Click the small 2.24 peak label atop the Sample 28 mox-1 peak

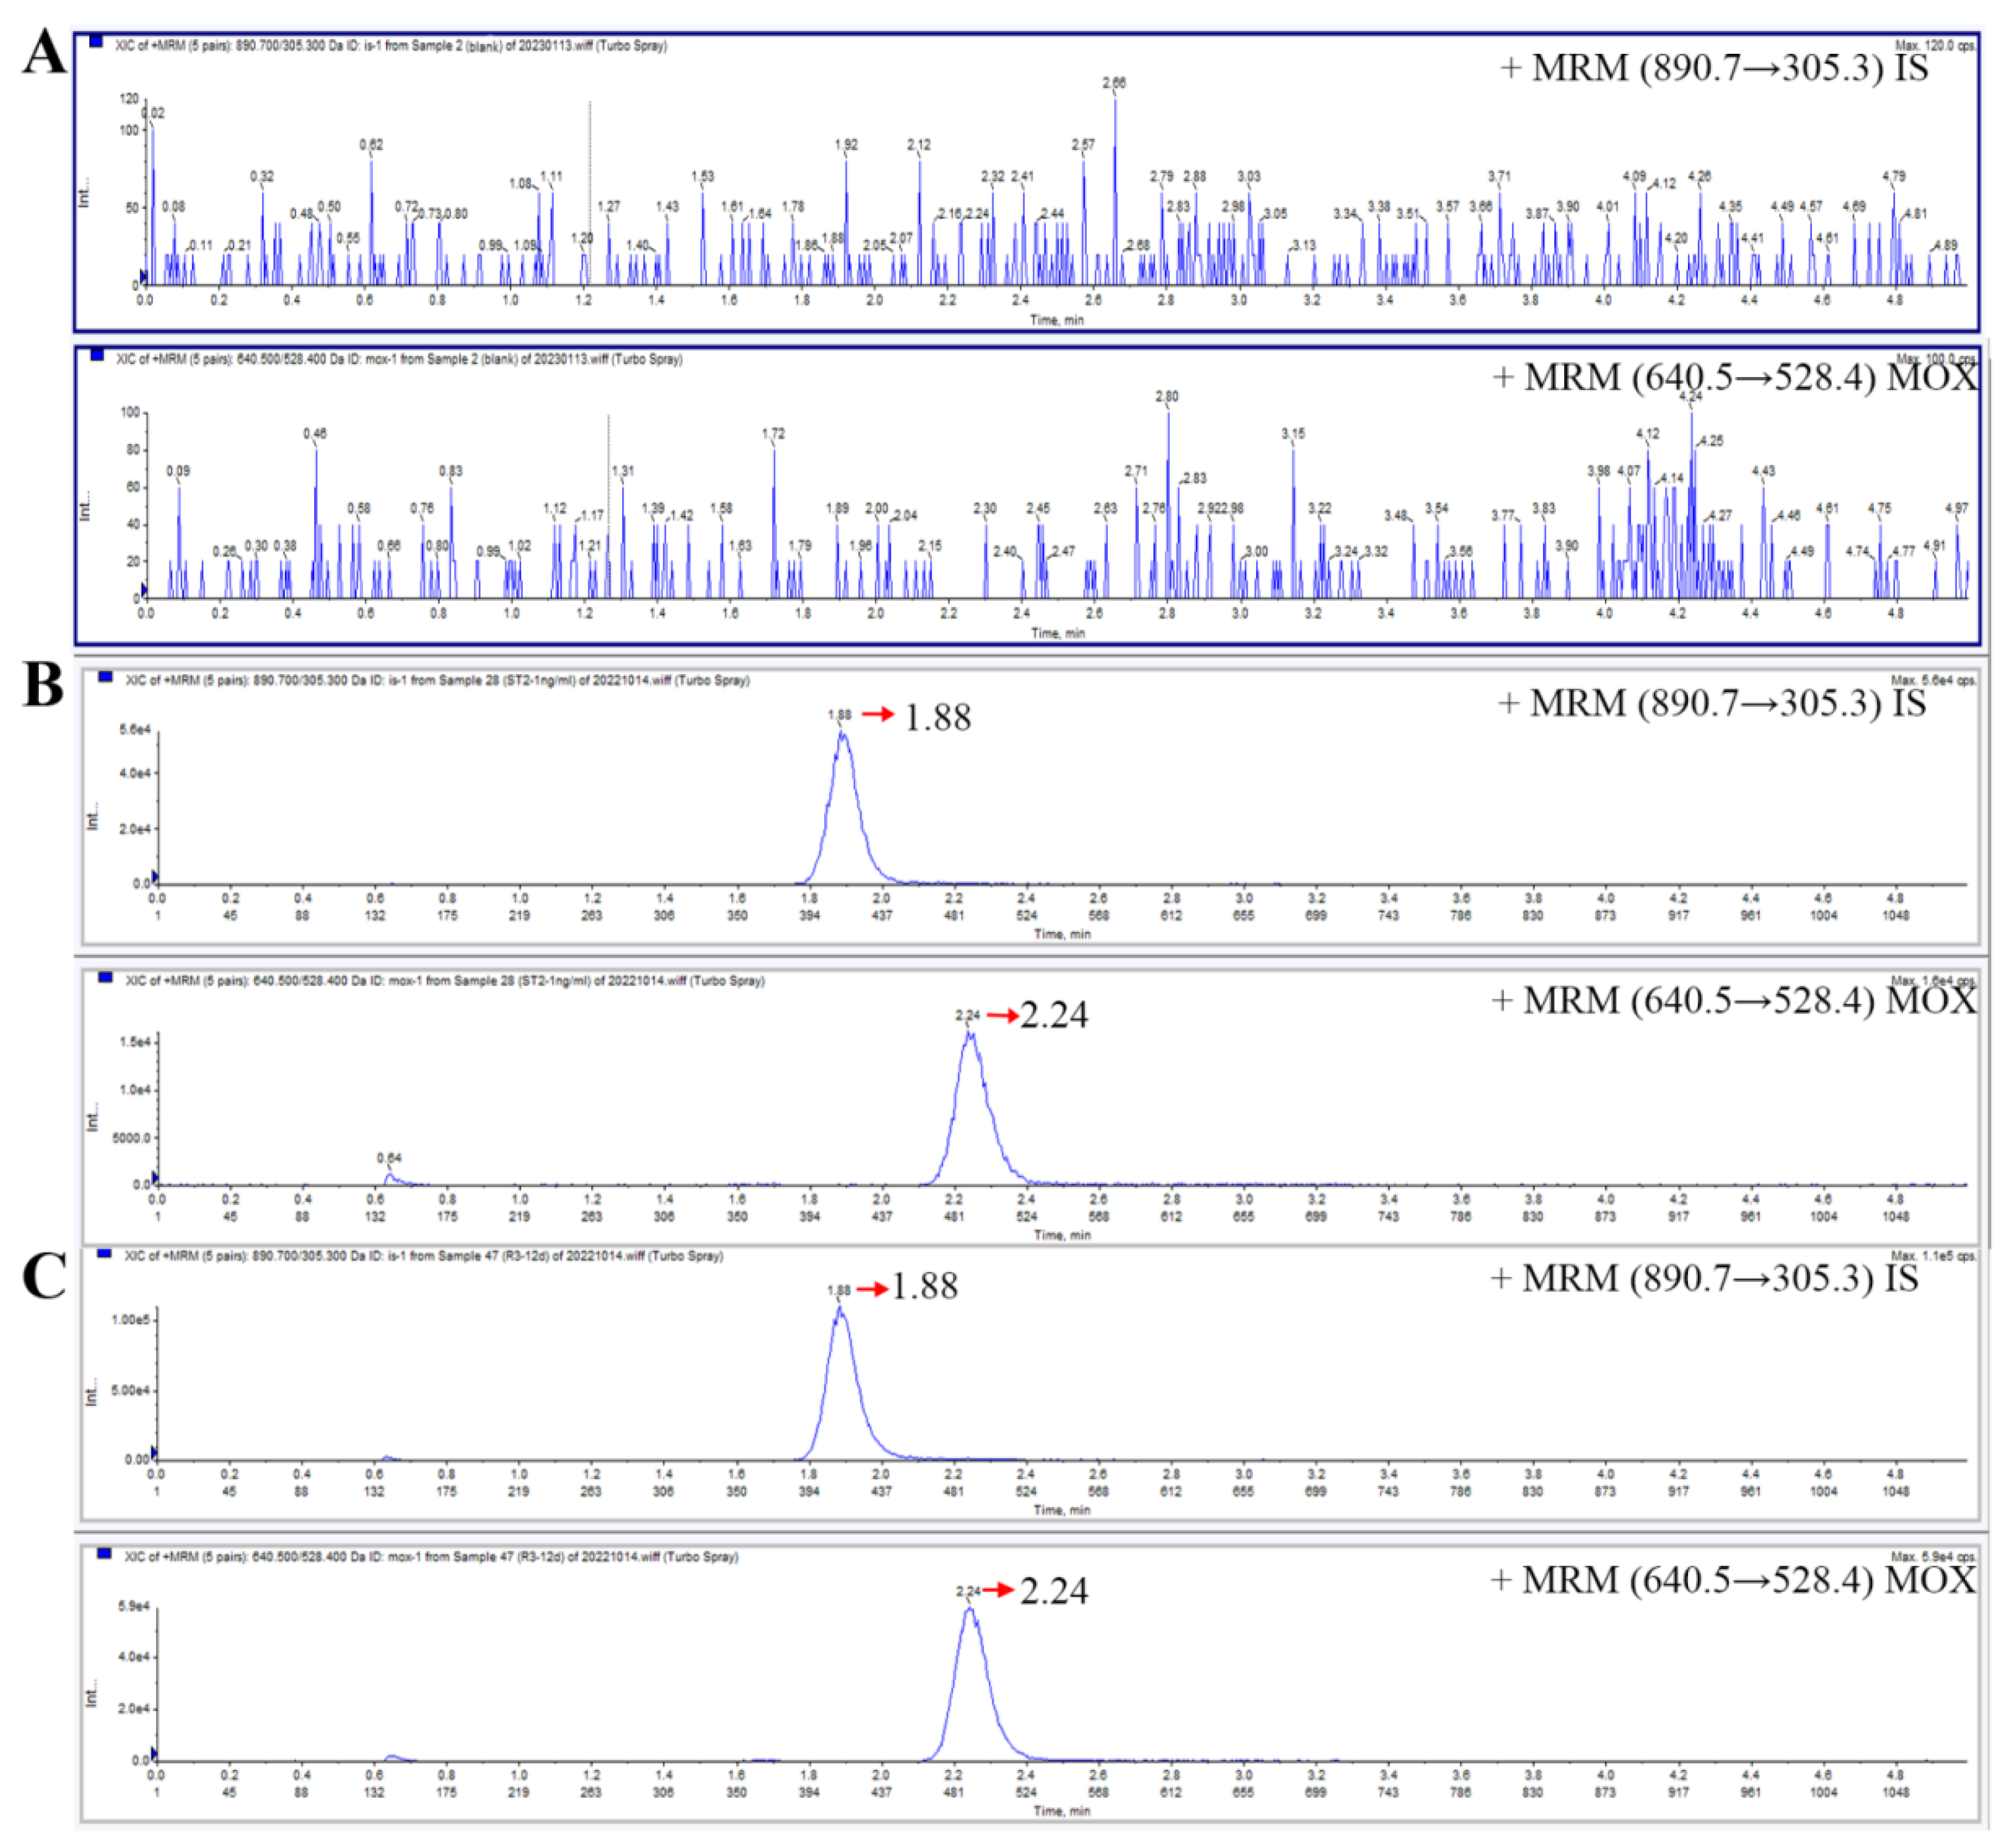967,1015
